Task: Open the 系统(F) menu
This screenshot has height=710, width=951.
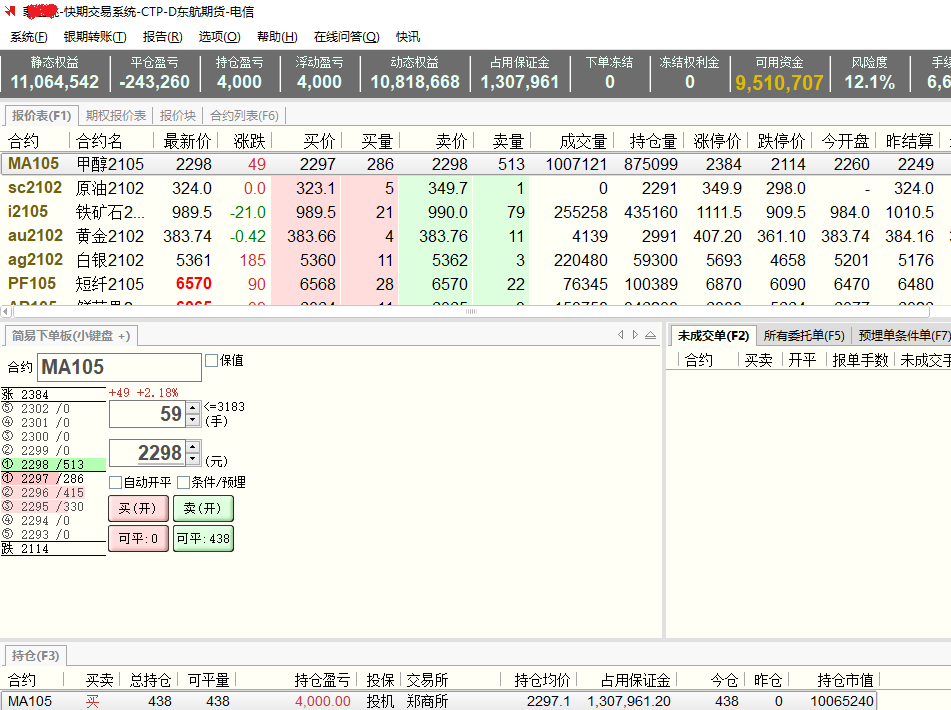Action: coord(29,37)
